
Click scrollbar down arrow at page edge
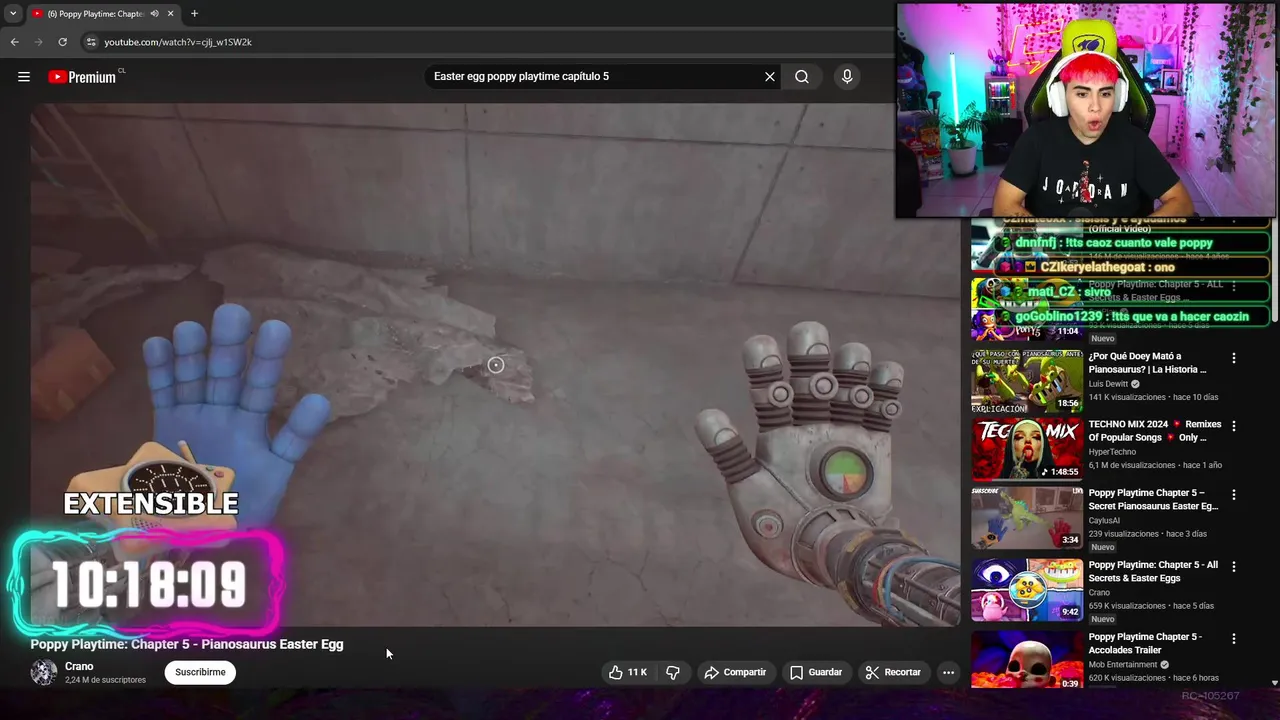click(x=1274, y=683)
